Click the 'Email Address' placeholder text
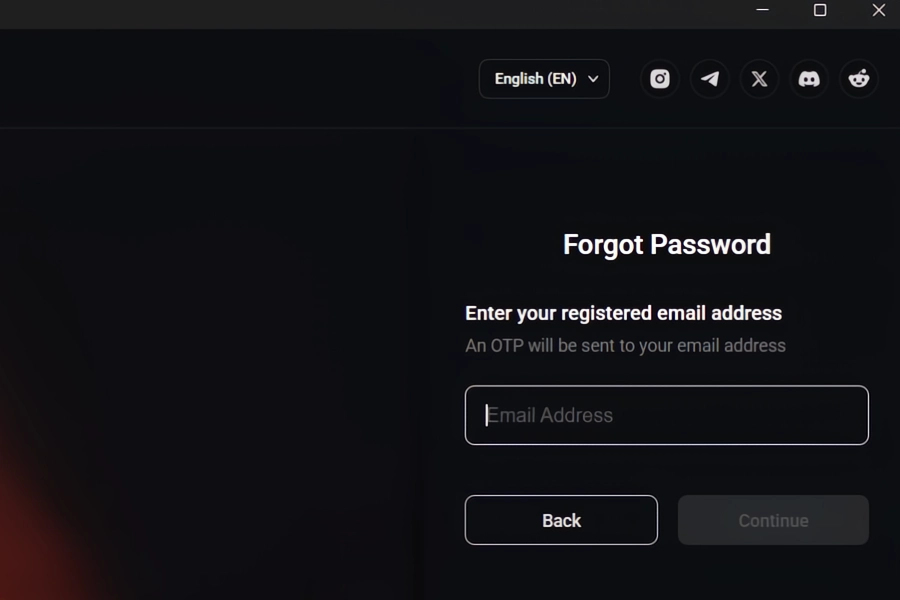The width and height of the screenshot is (900, 600). (550, 415)
